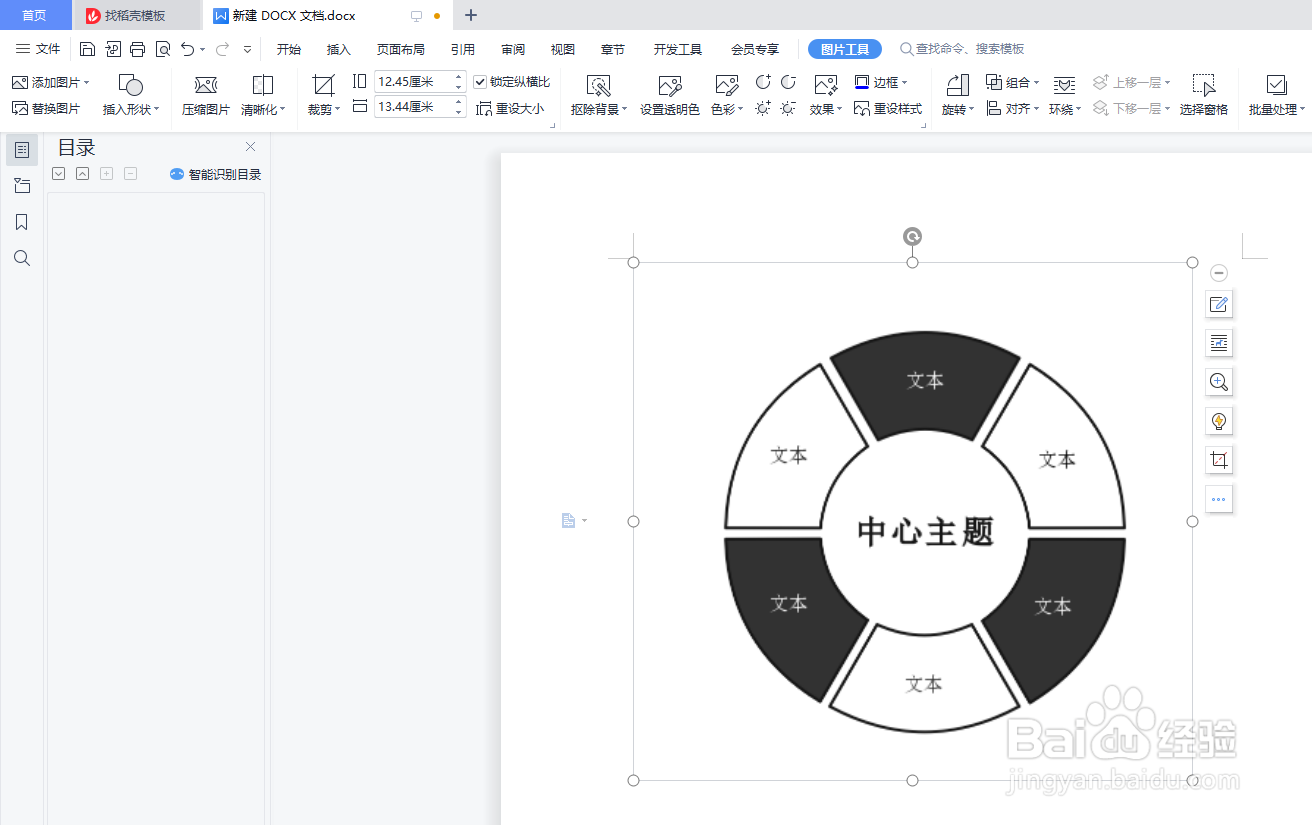
Task: Decrease contrast icon in ribbon
Action: pos(789,82)
